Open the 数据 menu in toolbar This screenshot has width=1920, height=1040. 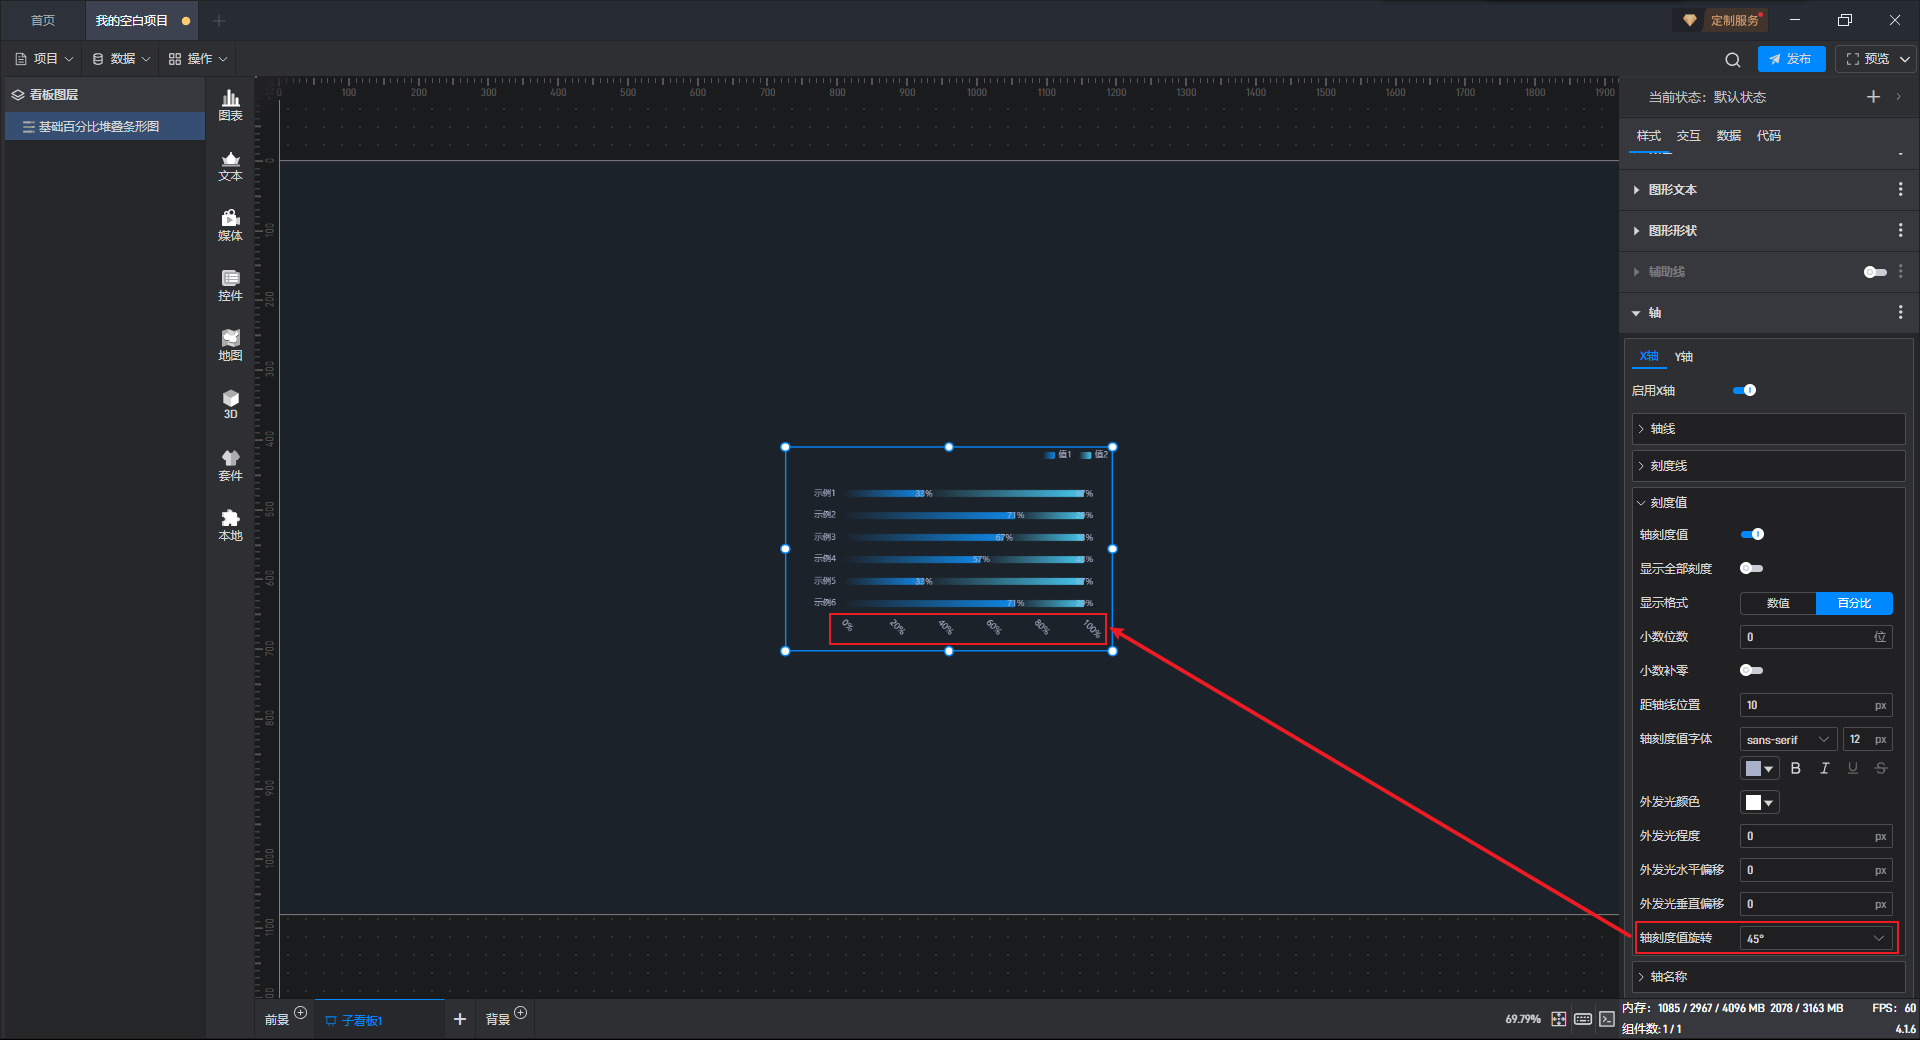coord(121,59)
